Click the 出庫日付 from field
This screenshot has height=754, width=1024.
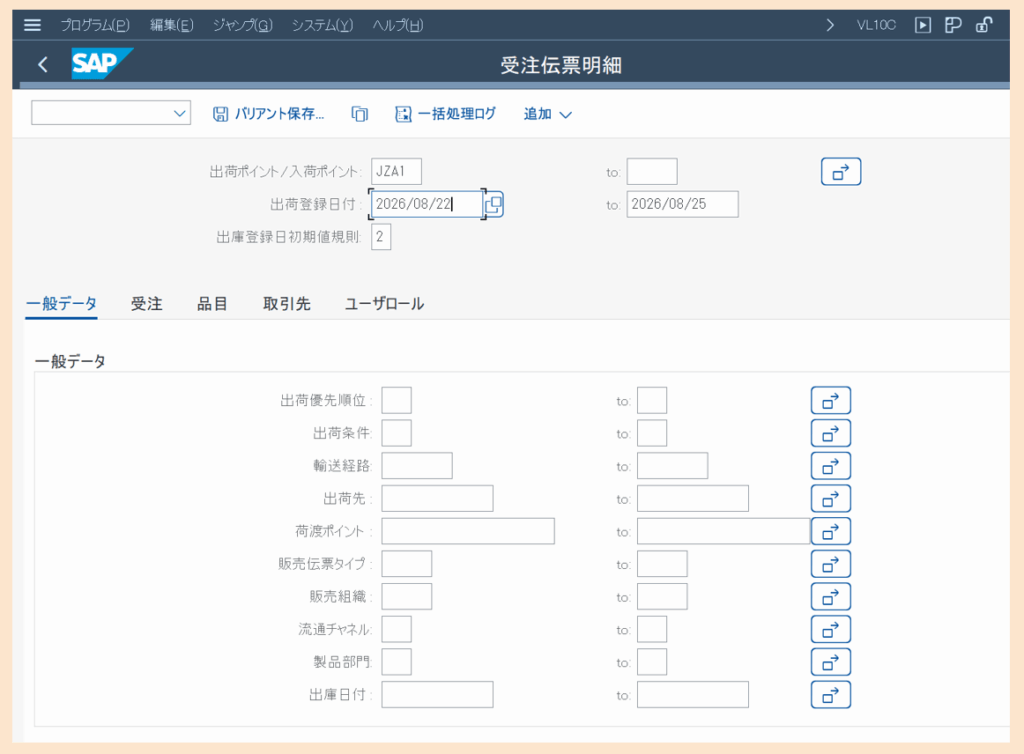tap(438, 695)
